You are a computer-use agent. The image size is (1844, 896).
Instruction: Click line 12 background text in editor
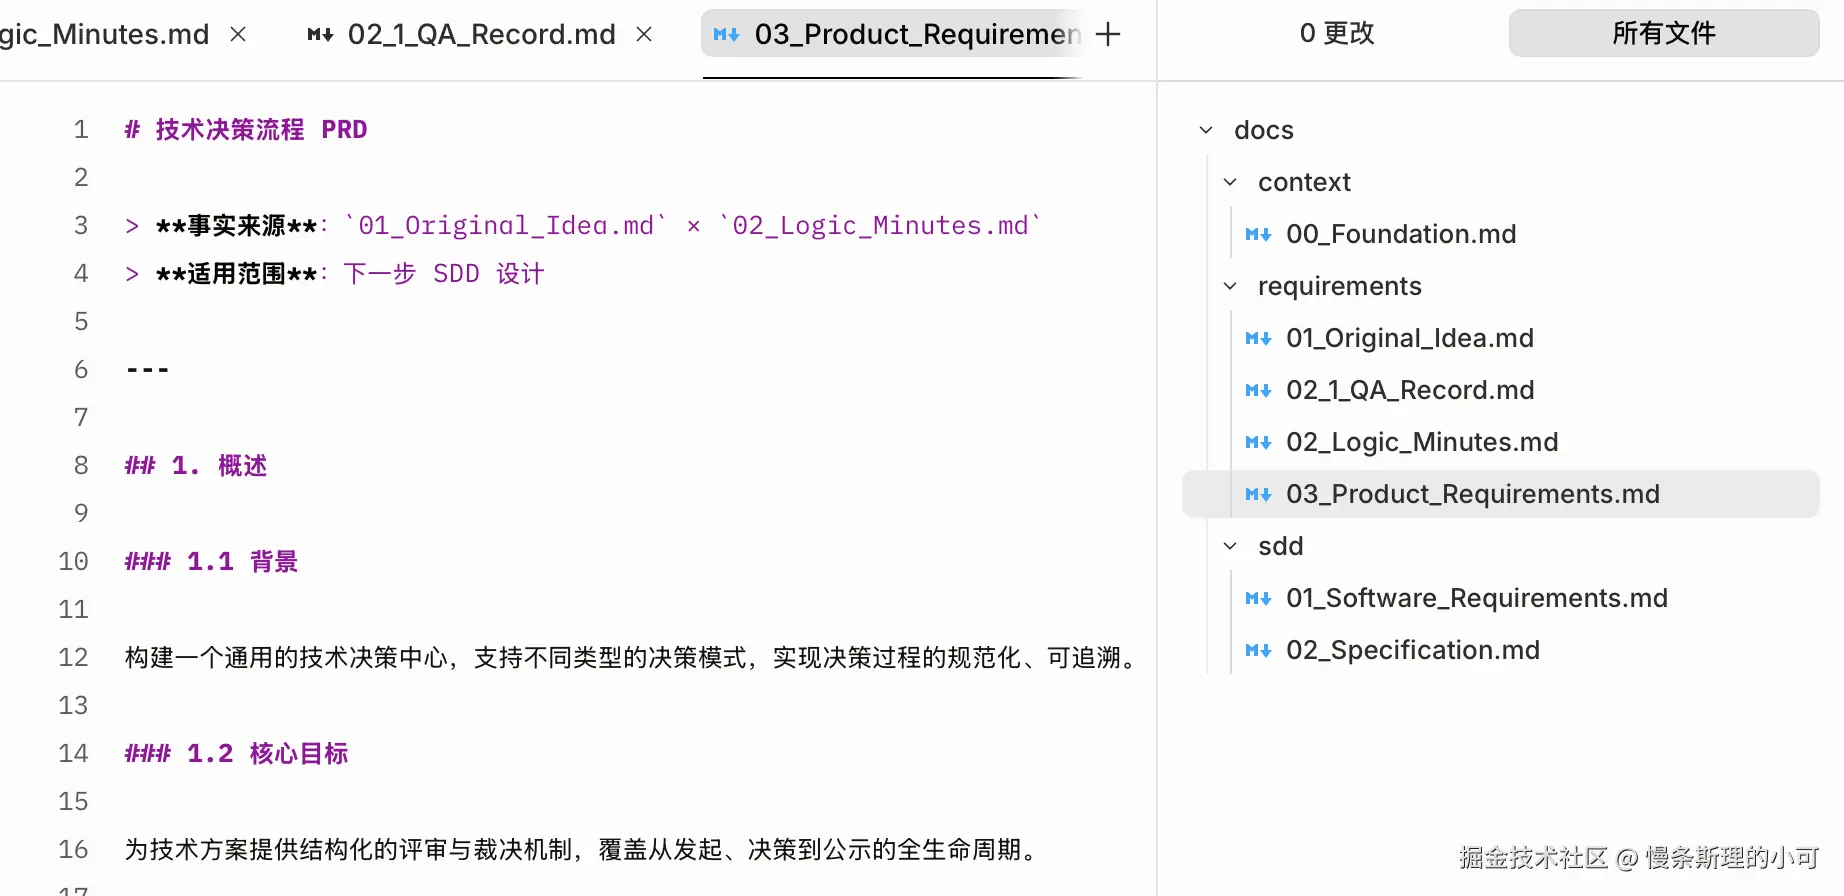pyautogui.click(x=630, y=657)
